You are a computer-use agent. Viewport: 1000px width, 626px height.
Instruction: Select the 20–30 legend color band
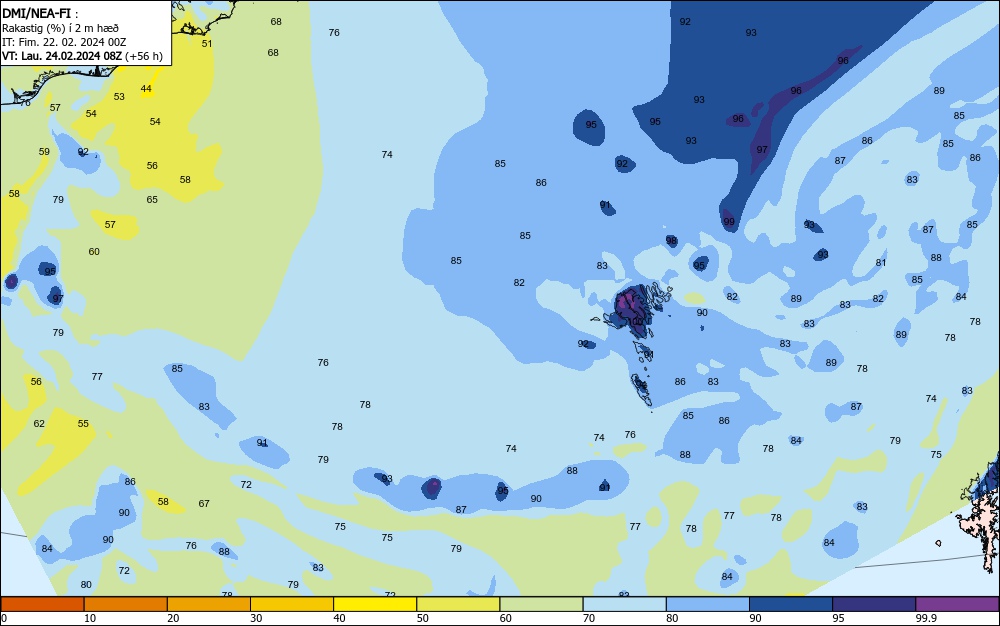pos(209,604)
